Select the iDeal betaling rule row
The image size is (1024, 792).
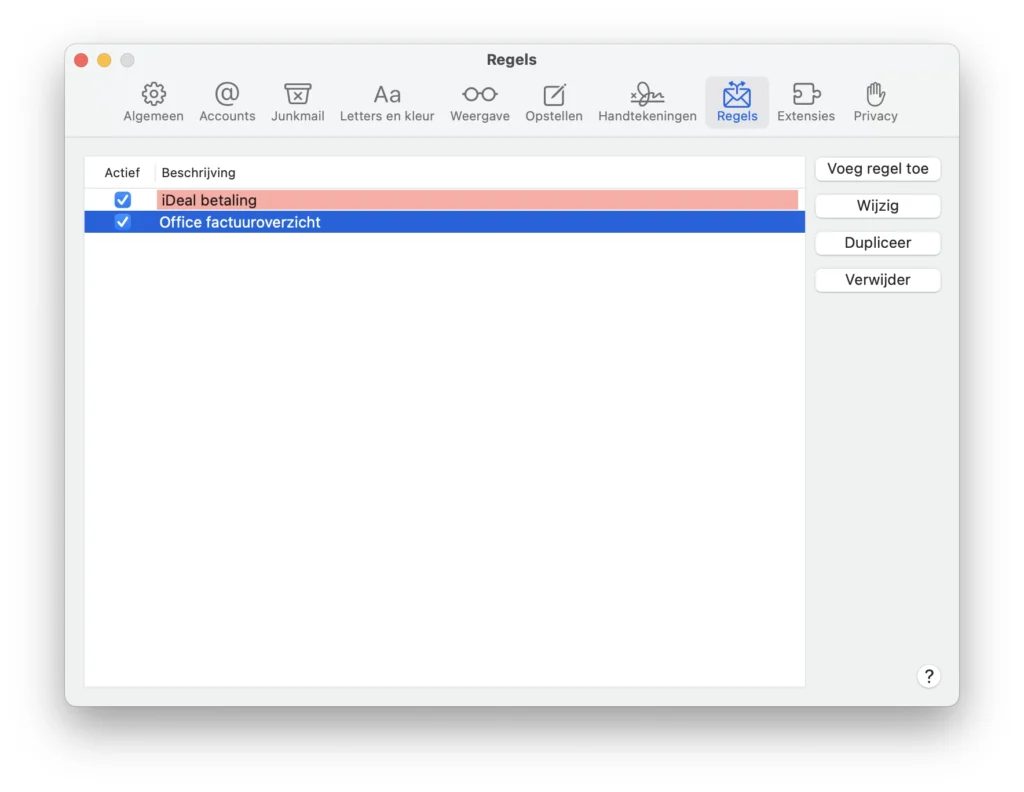444,200
